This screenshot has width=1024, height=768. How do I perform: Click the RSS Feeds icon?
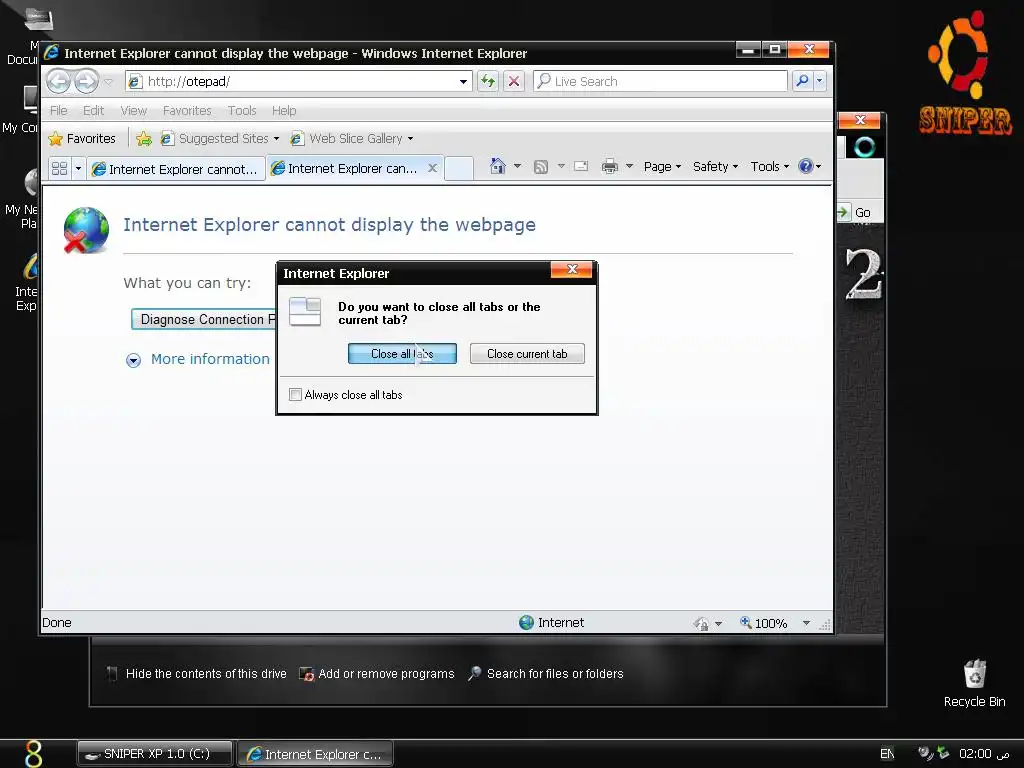[541, 167]
